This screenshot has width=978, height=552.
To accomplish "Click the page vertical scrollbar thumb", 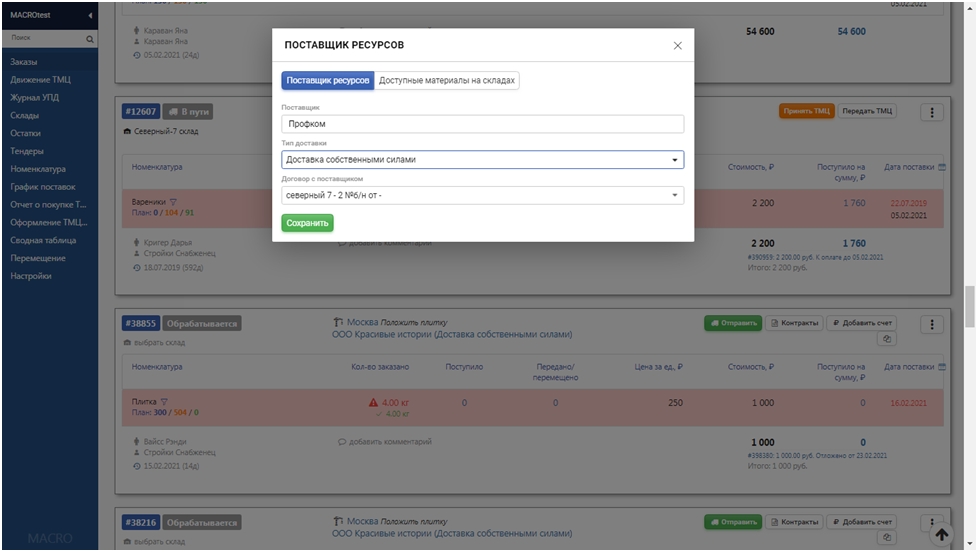I will click(969, 306).
